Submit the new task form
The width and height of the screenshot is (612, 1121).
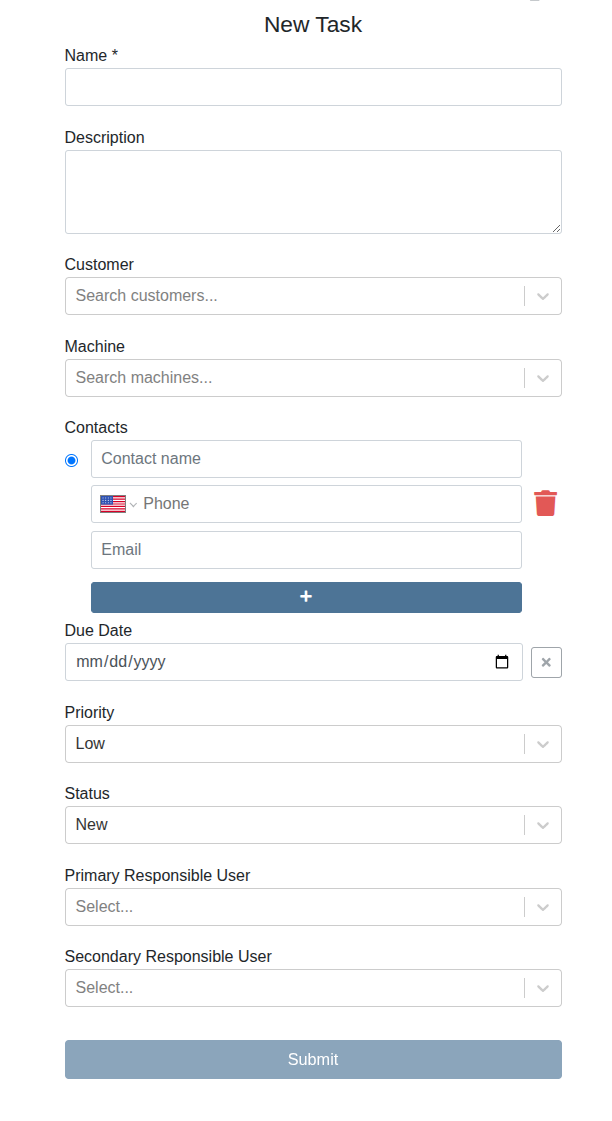click(313, 1060)
